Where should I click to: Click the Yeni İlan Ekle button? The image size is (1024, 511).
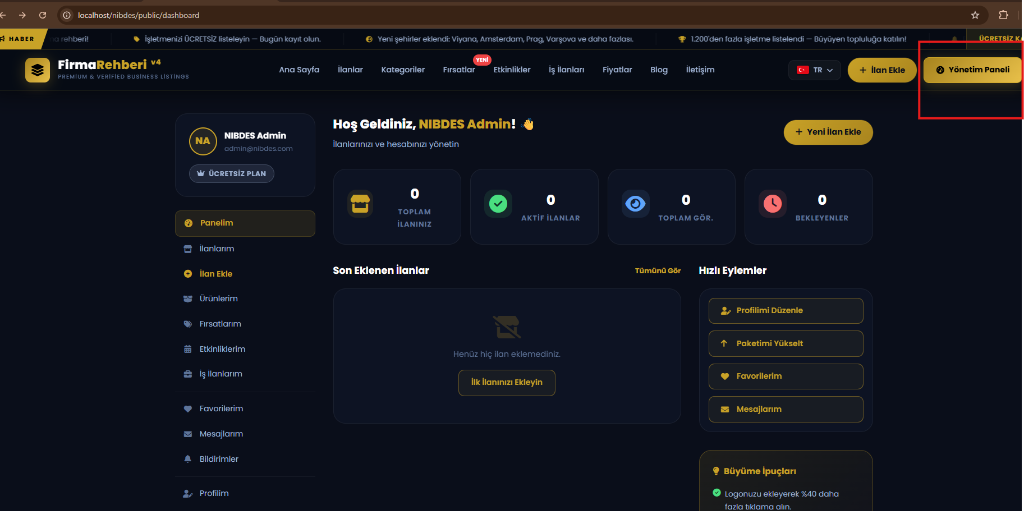[828, 132]
